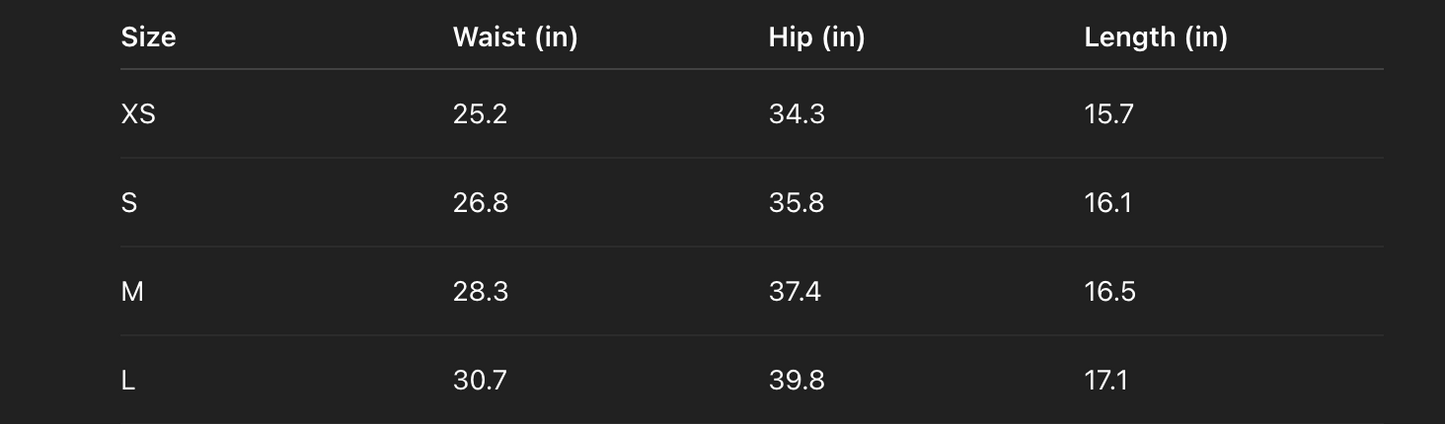Viewport: 1445px width, 424px height.
Task: Click the L hip value 39.8
Action: coord(796,381)
